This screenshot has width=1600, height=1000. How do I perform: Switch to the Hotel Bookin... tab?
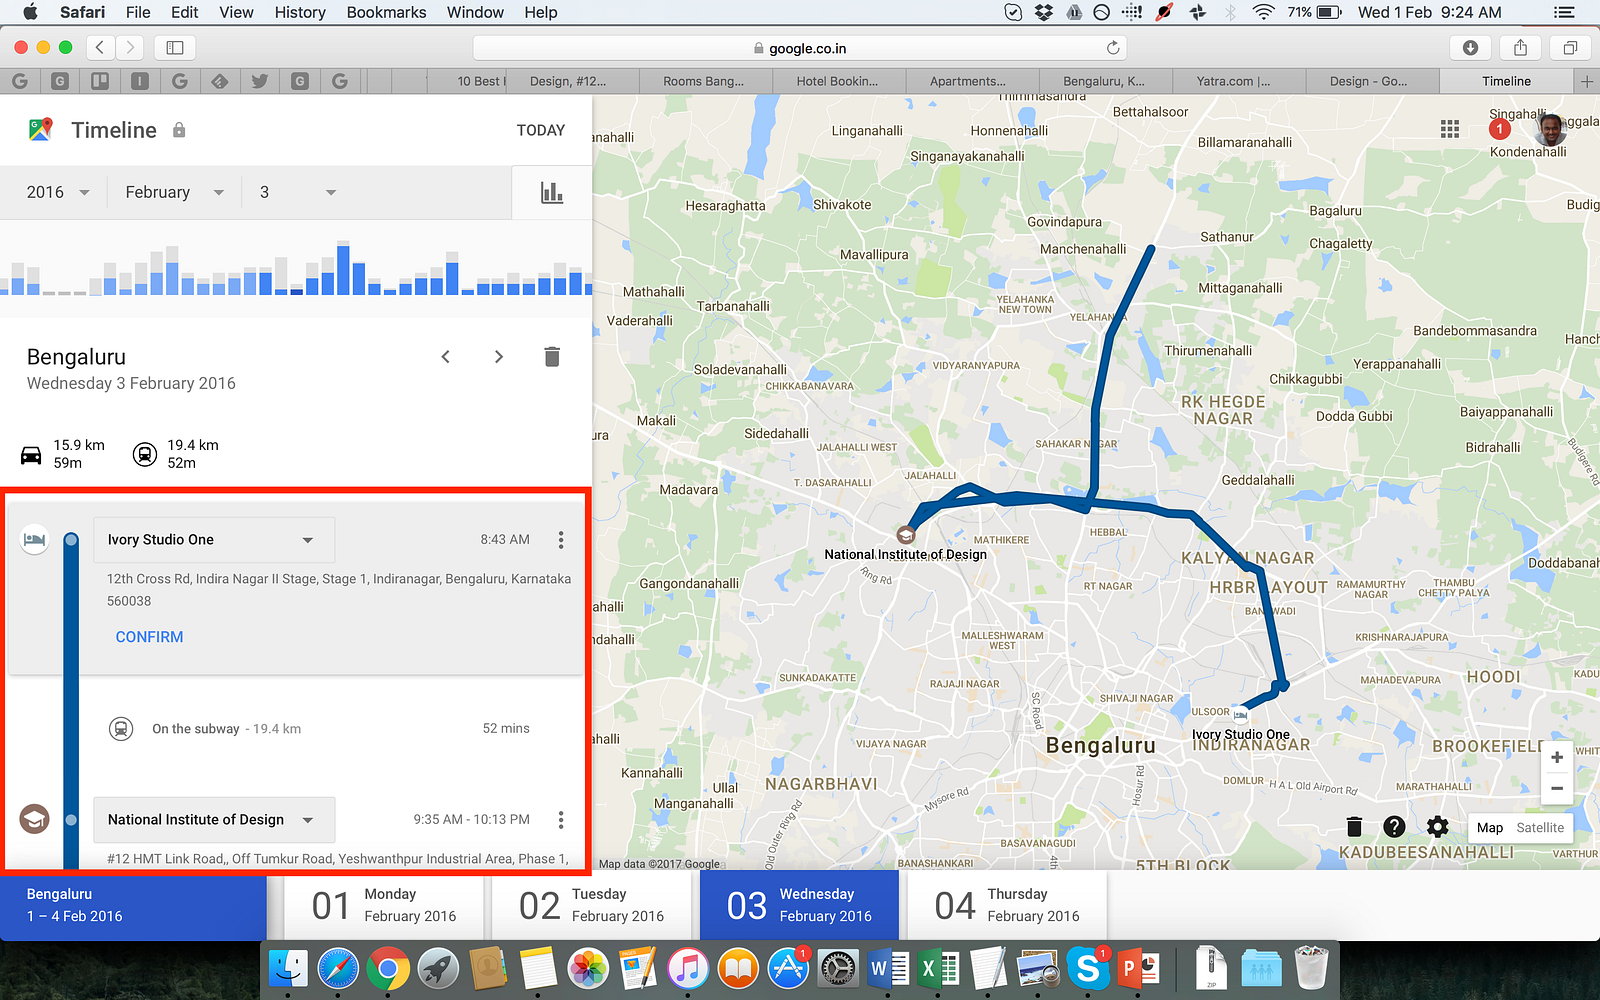tap(838, 81)
